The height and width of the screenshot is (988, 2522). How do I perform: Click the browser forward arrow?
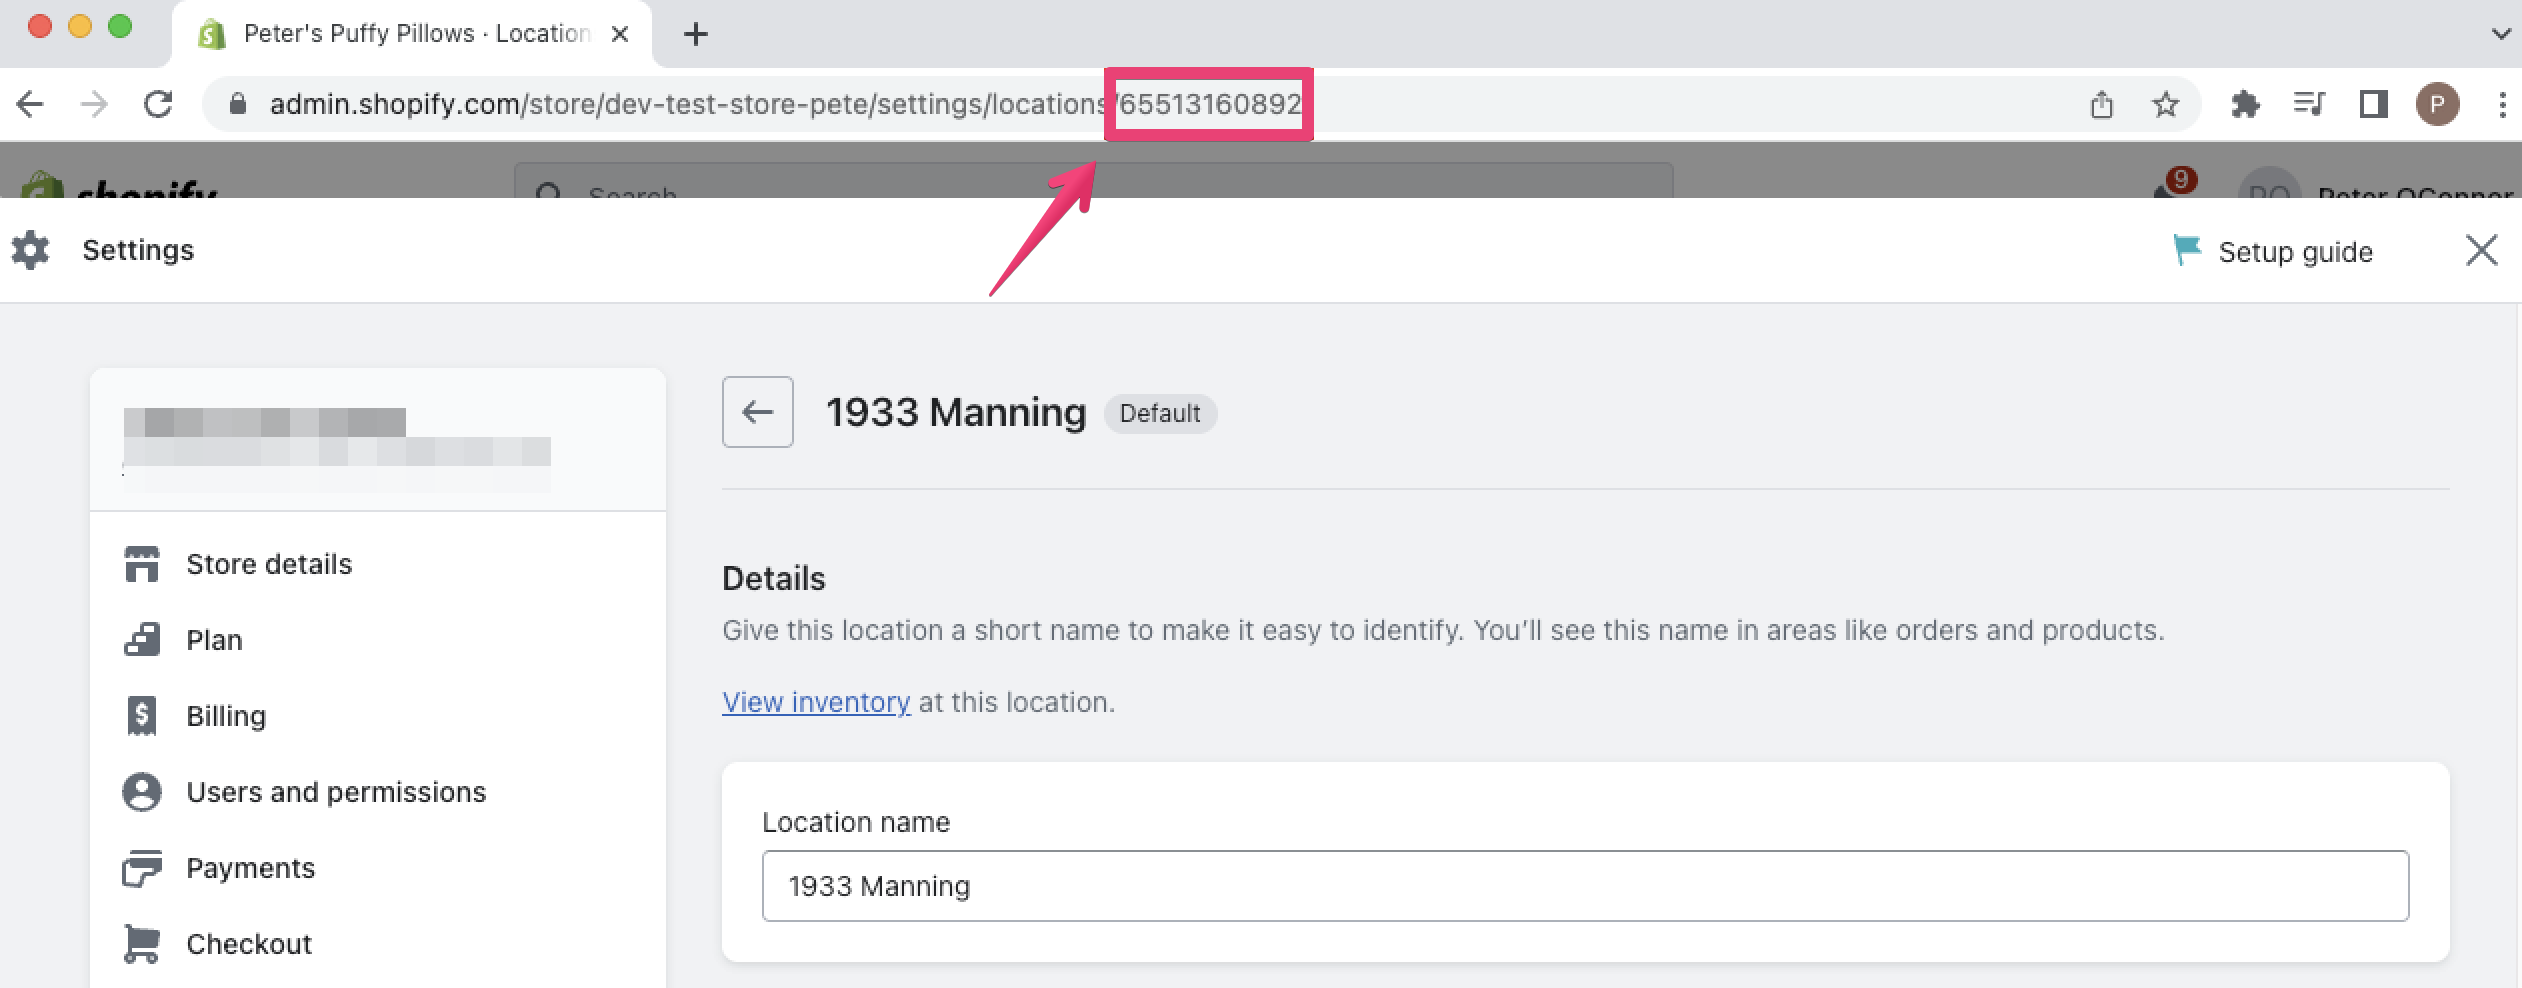click(x=94, y=104)
